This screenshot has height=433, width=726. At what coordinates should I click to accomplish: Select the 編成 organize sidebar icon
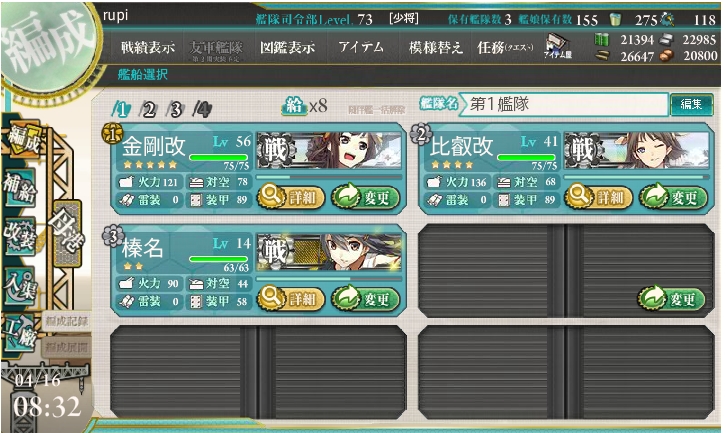tap(23, 140)
